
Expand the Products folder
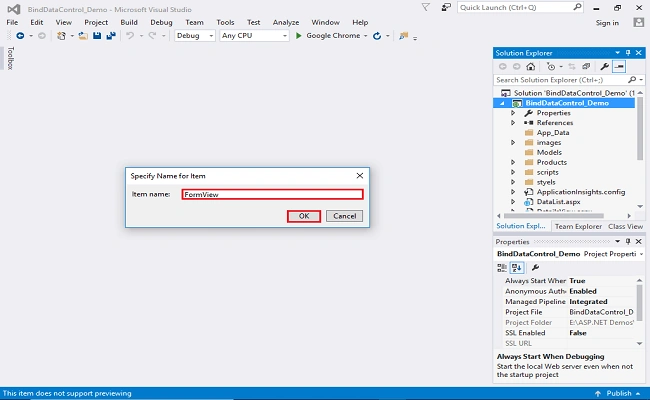tap(513, 162)
